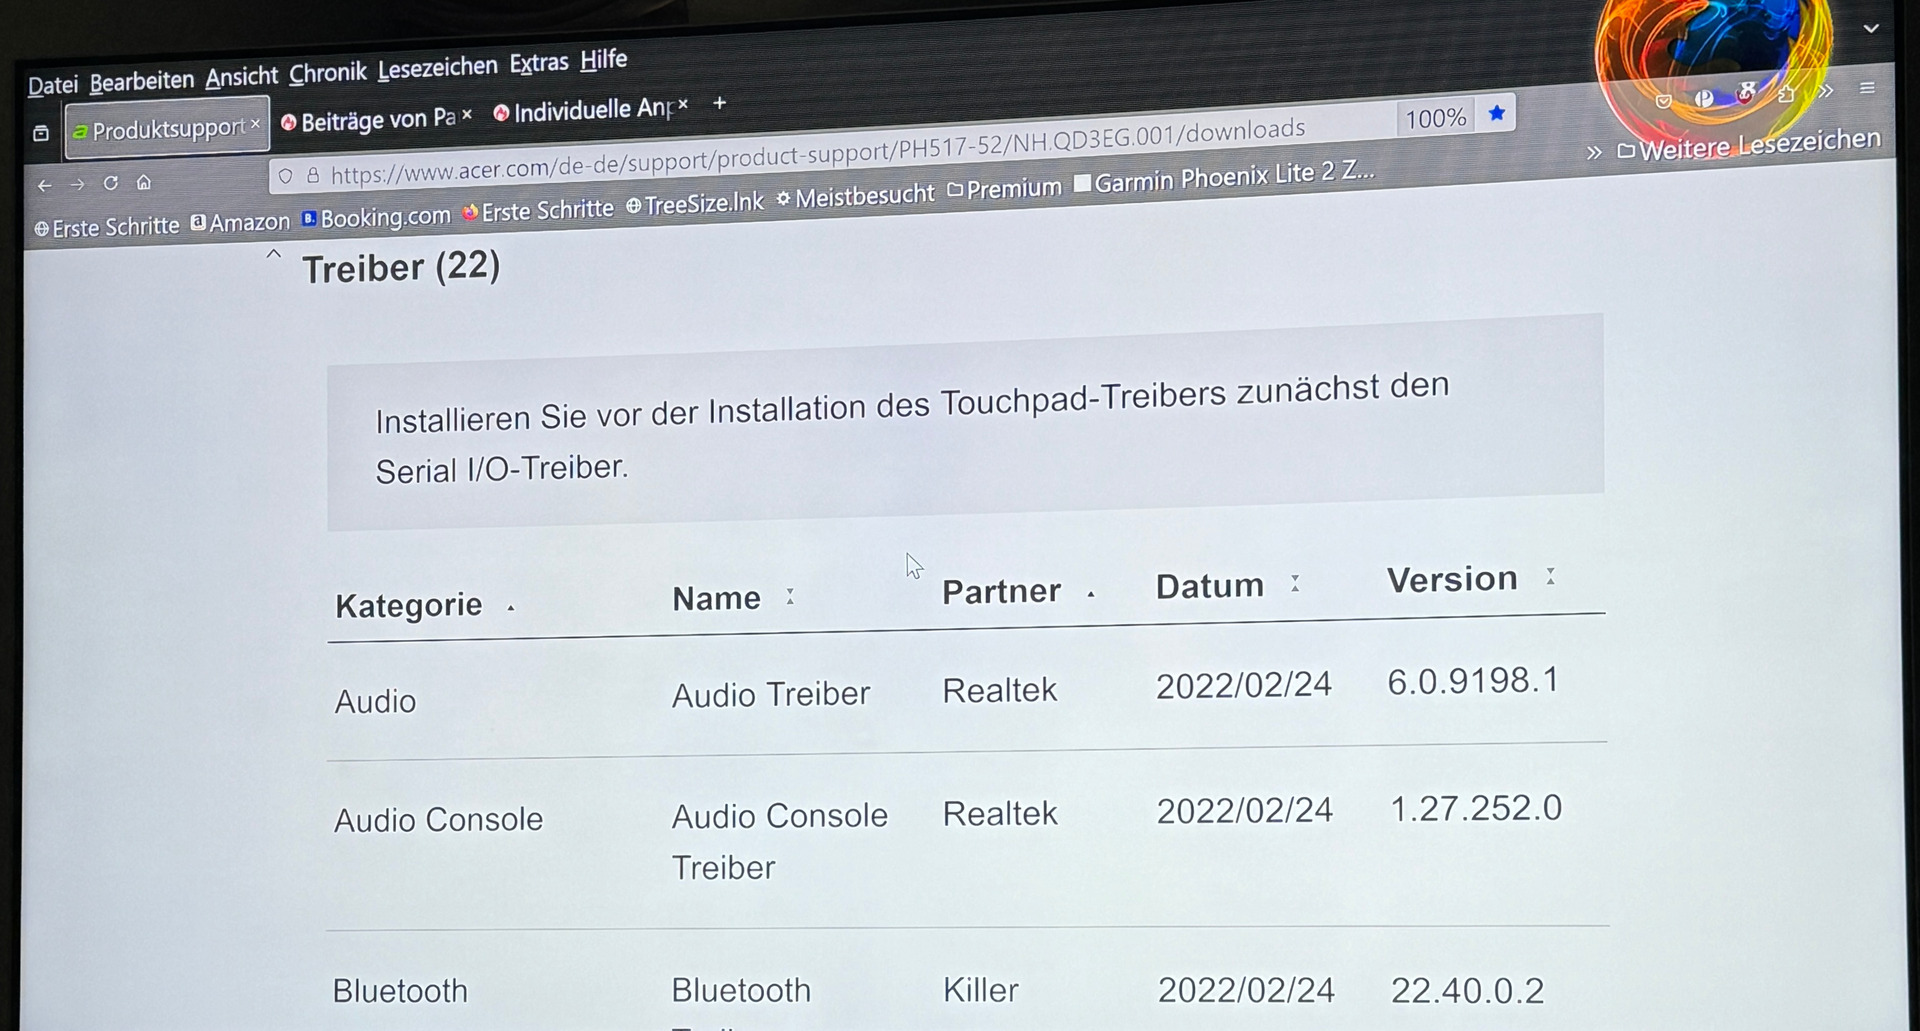Collapse the Treiber (22) section
The image size is (1920, 1031).
[274, 256]
